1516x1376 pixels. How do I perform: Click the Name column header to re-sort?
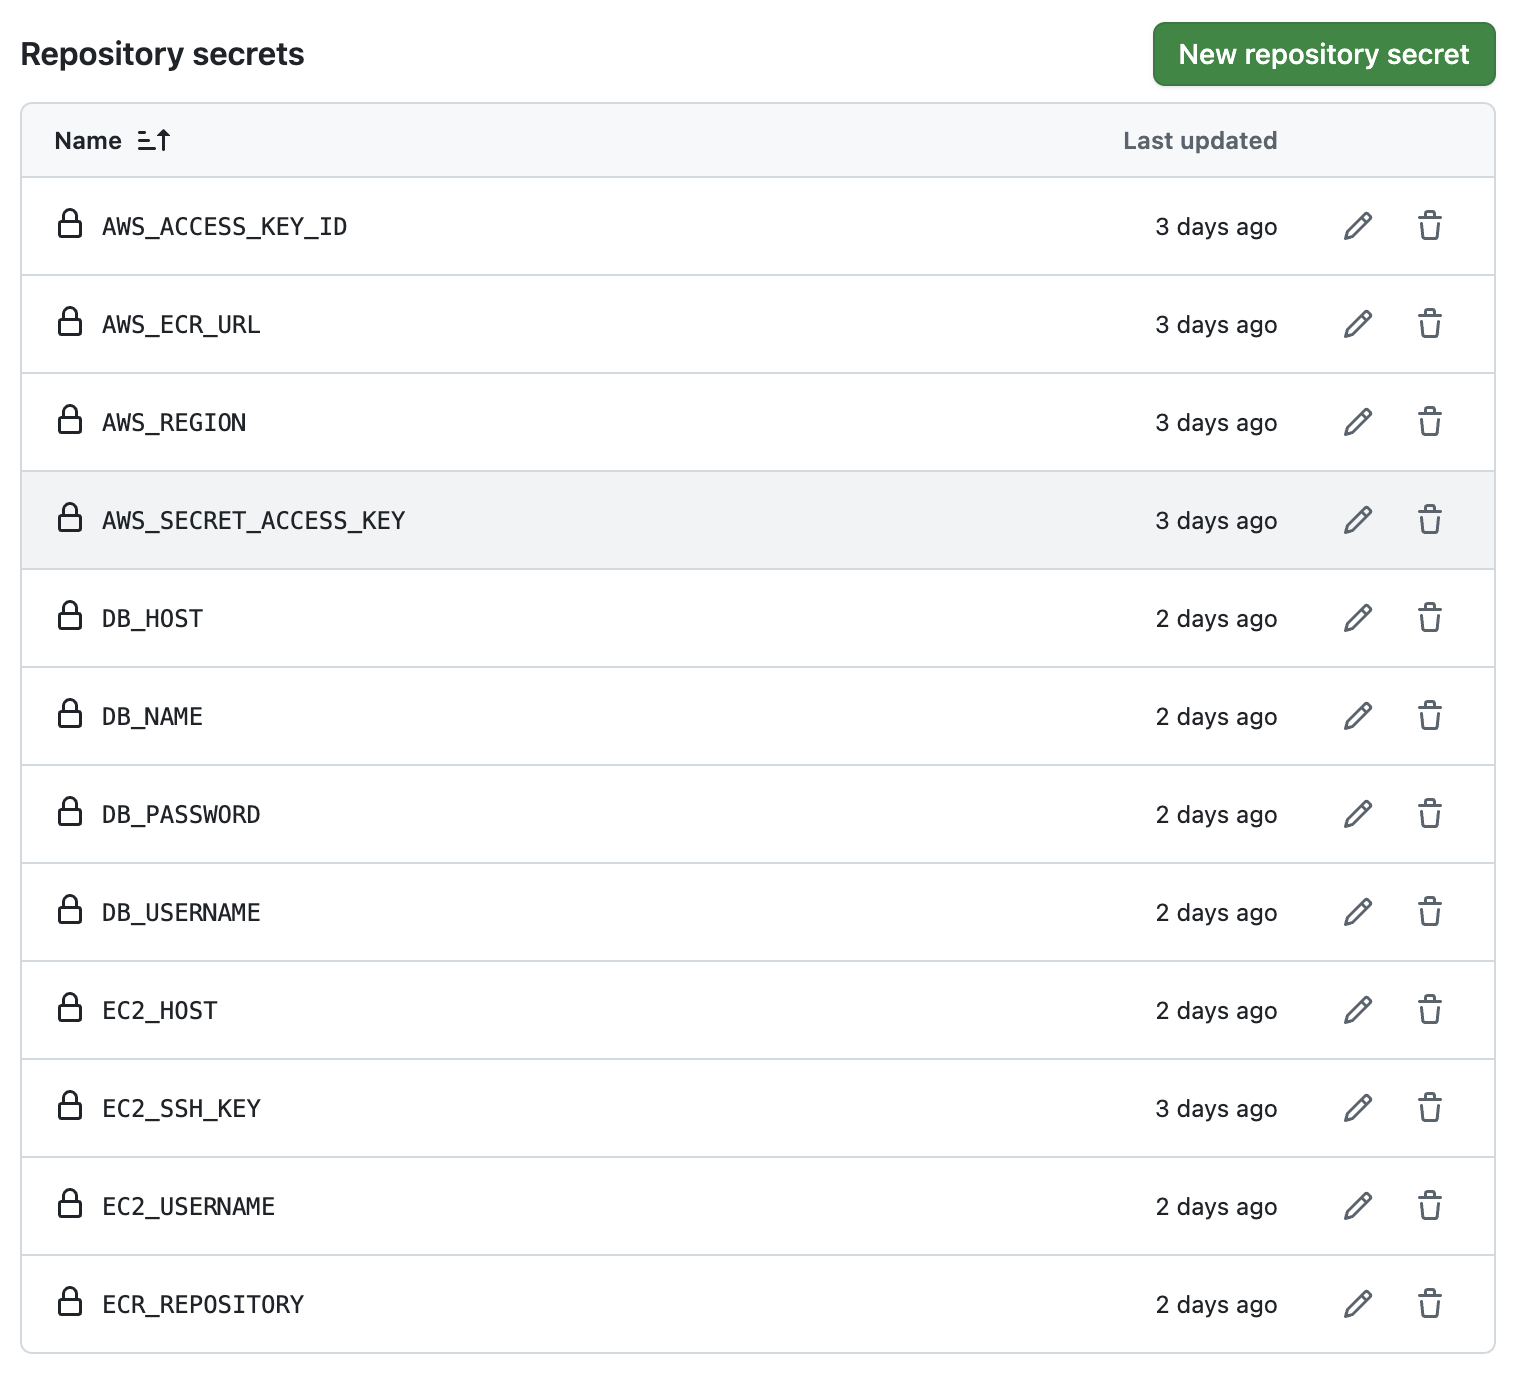90,140
